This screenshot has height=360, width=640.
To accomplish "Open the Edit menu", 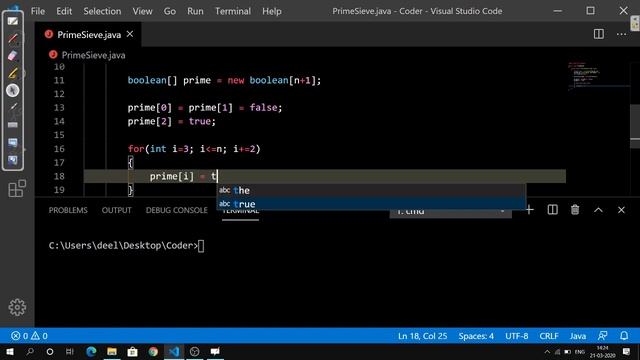I will coord(64,11).
